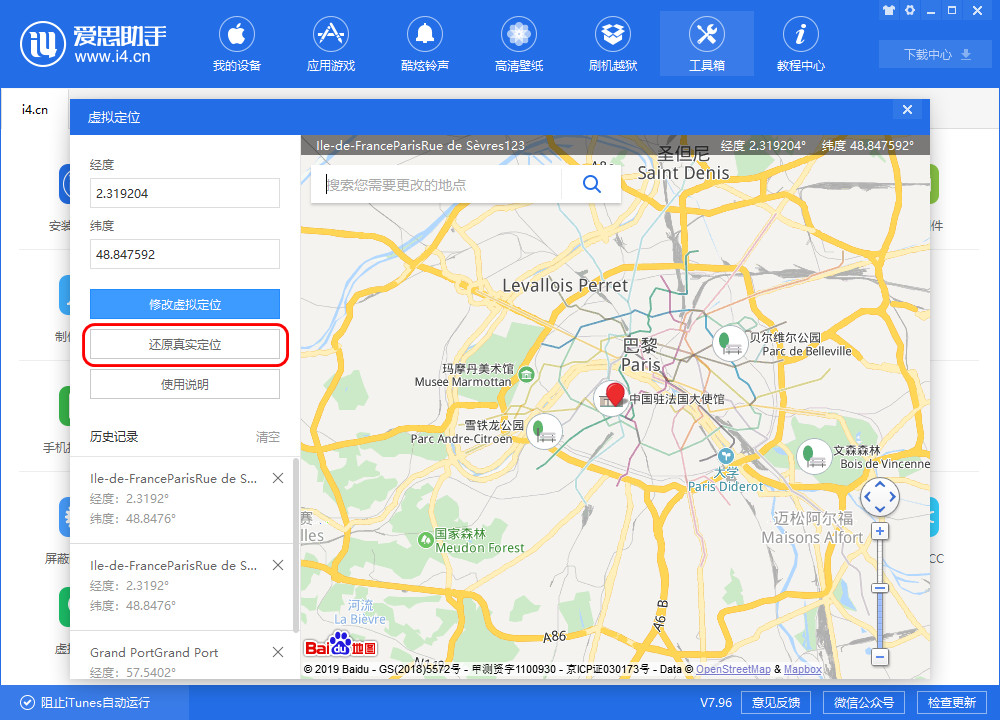The width and height of the screenshot is (1000, 720).
Task: Click the 修改虚拟定位 button
Action: coord(184,304)
